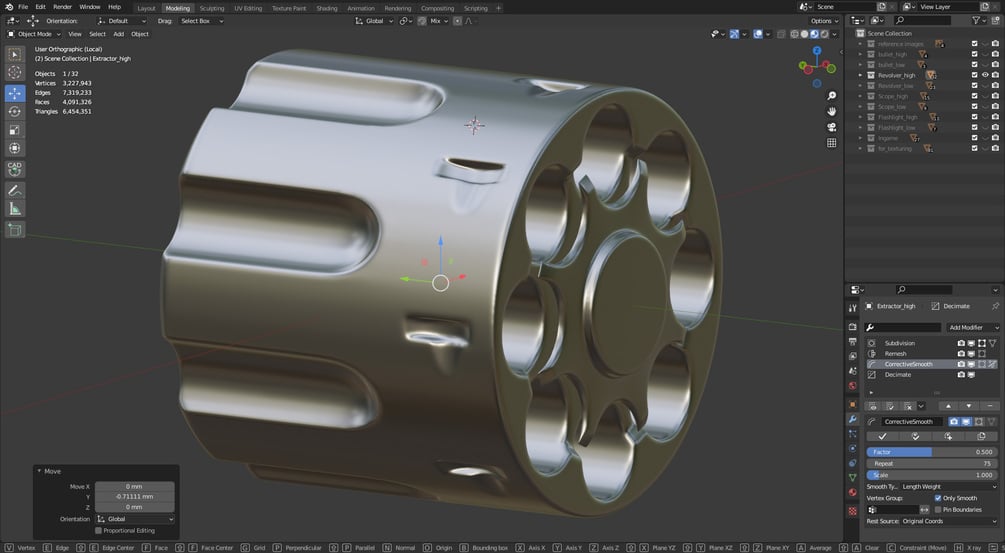Activate the Add Cube tool
1005x553 pixels.
point(15,229)
